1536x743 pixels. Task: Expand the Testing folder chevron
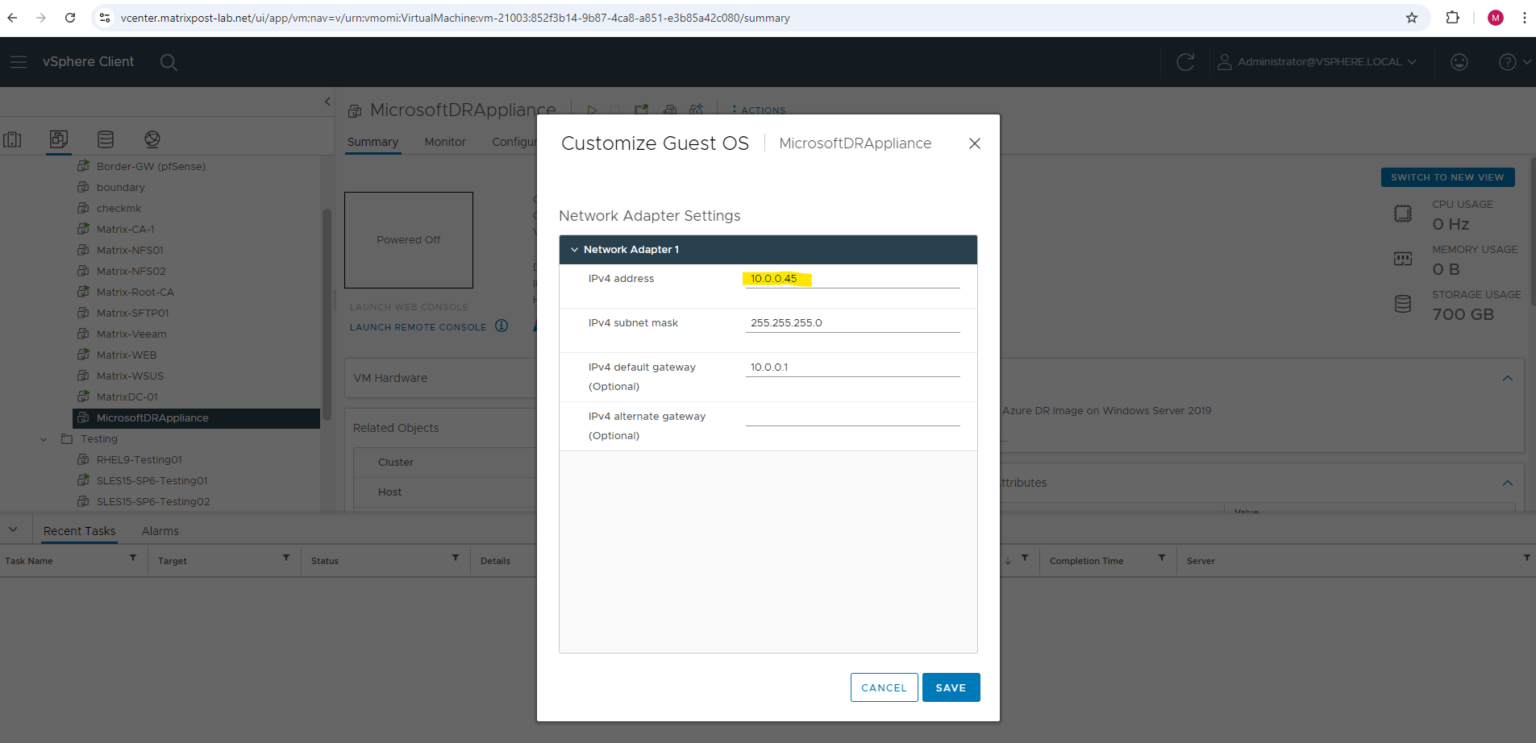(43, 438)
